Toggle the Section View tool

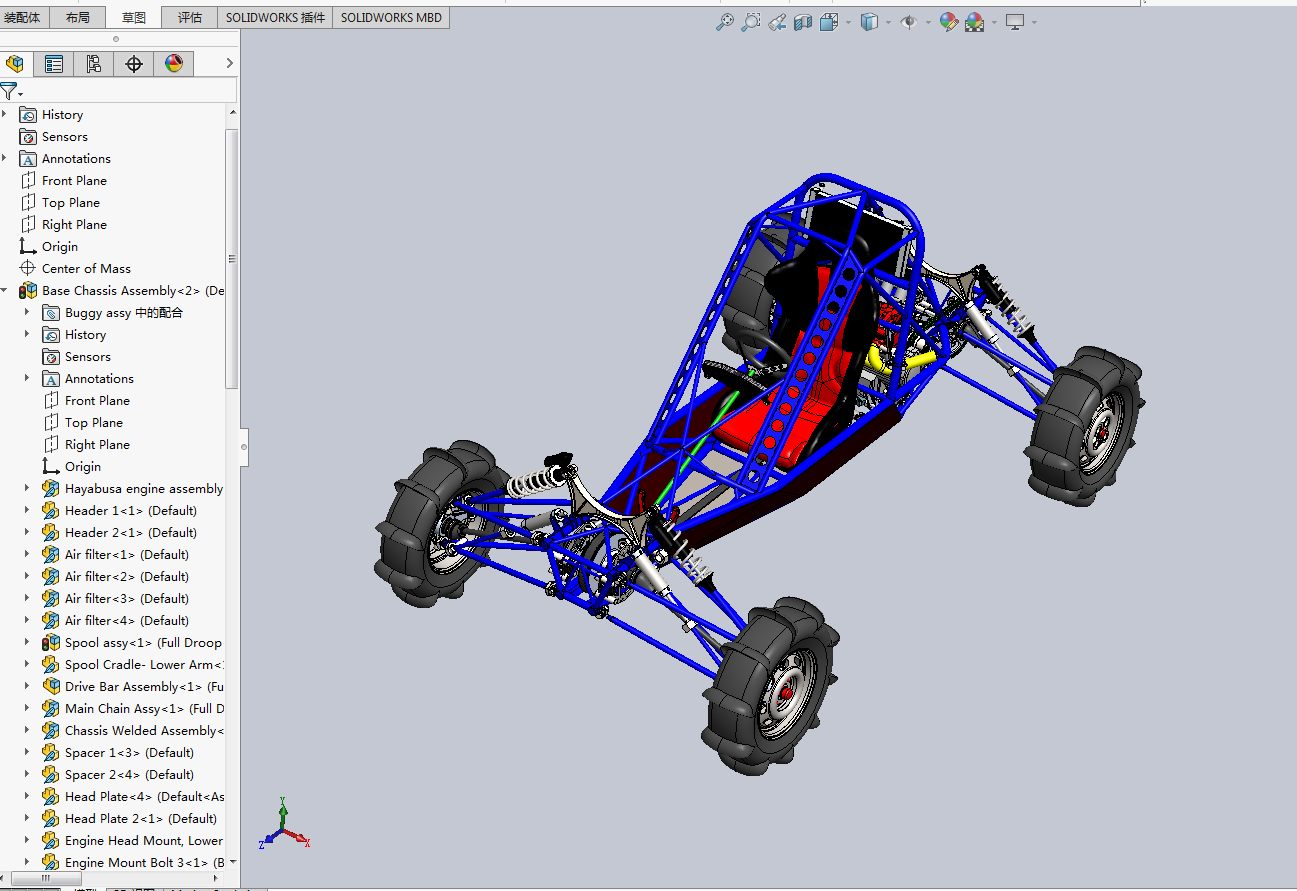point(802,22)
